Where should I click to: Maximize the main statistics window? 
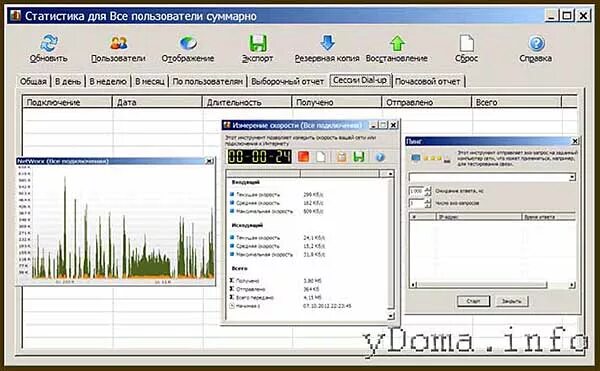point(567,16)
